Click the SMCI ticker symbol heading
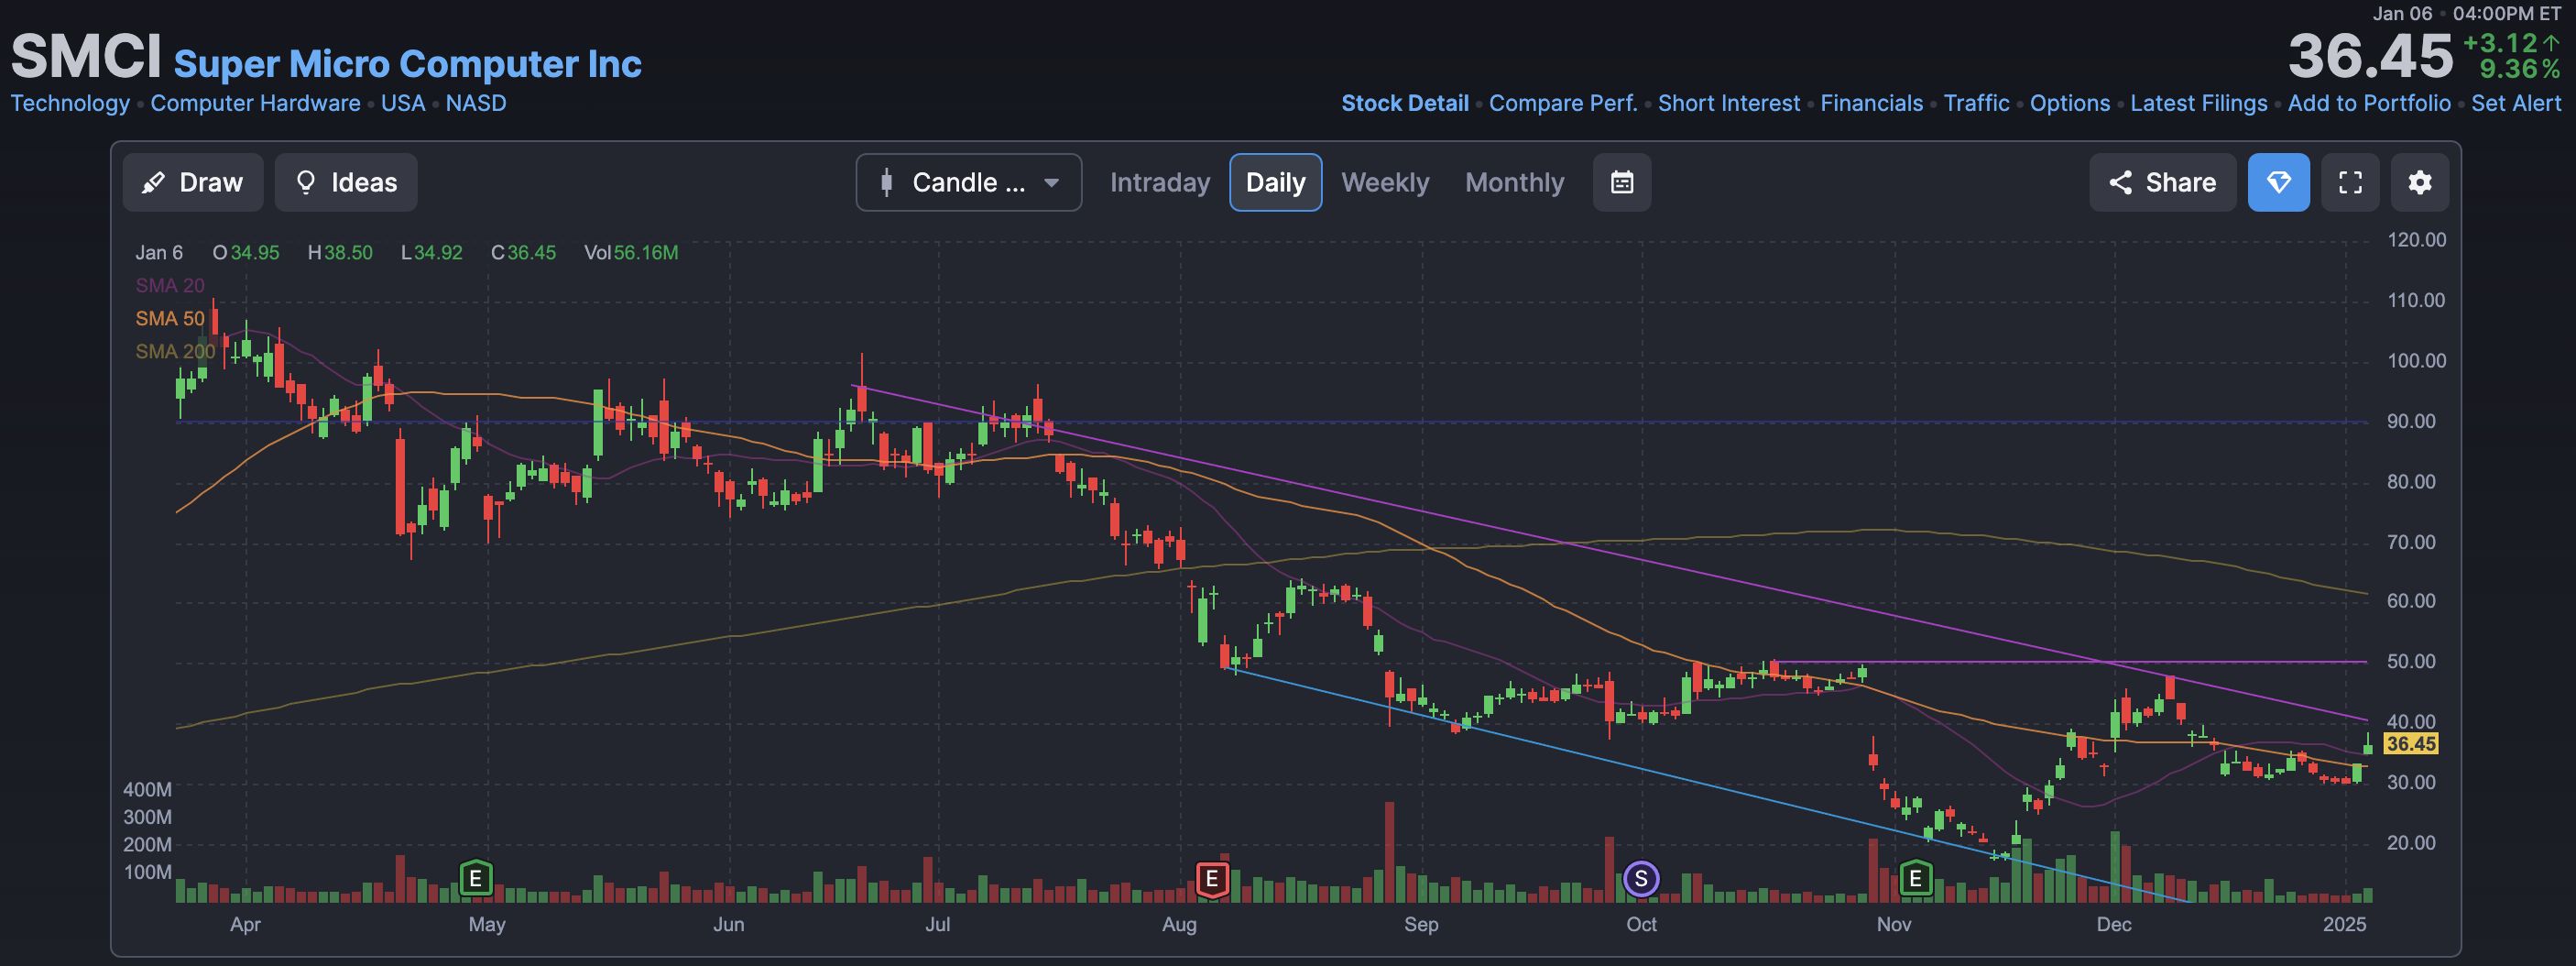Screen dimensions: 2576x966 point(86,56)
